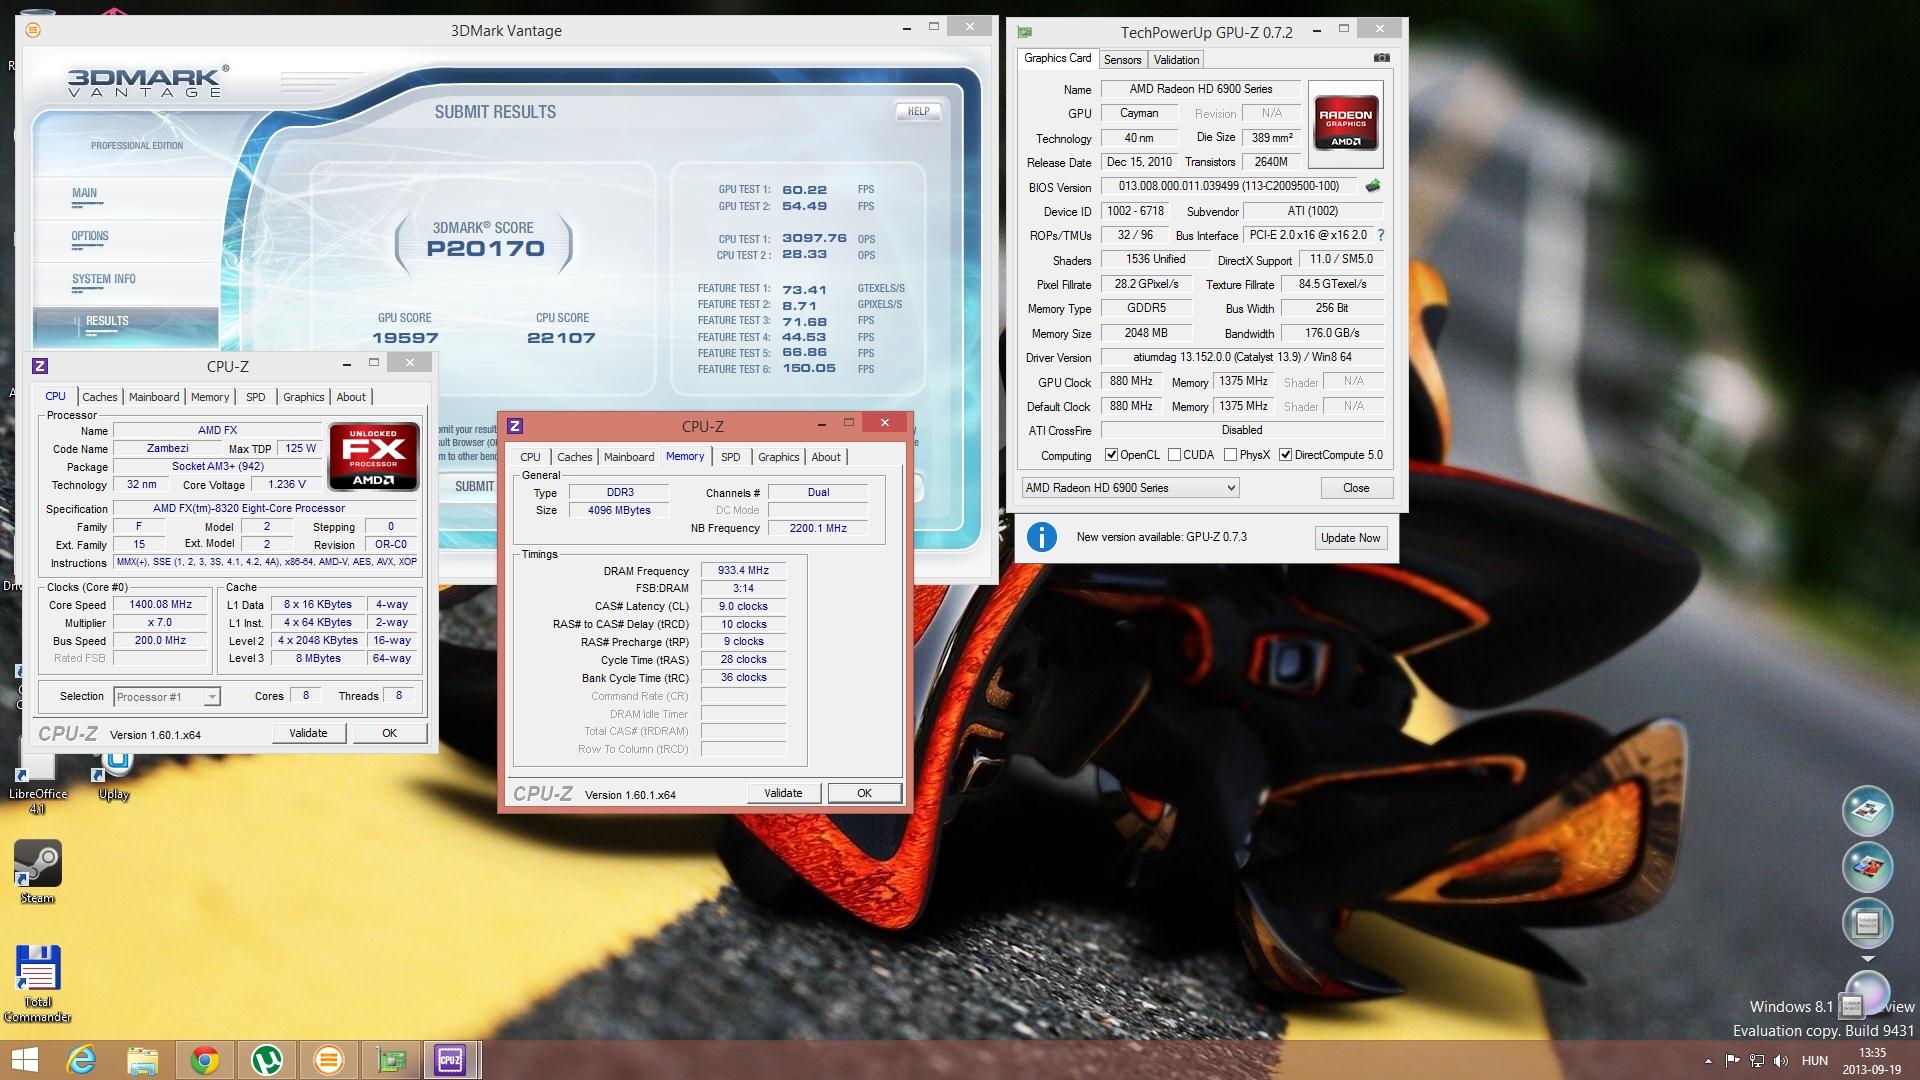Viewport: 1920px width, 1080px height.
Task: Launch Internet Explorer from taskbar
Action: click(81, 1059)
